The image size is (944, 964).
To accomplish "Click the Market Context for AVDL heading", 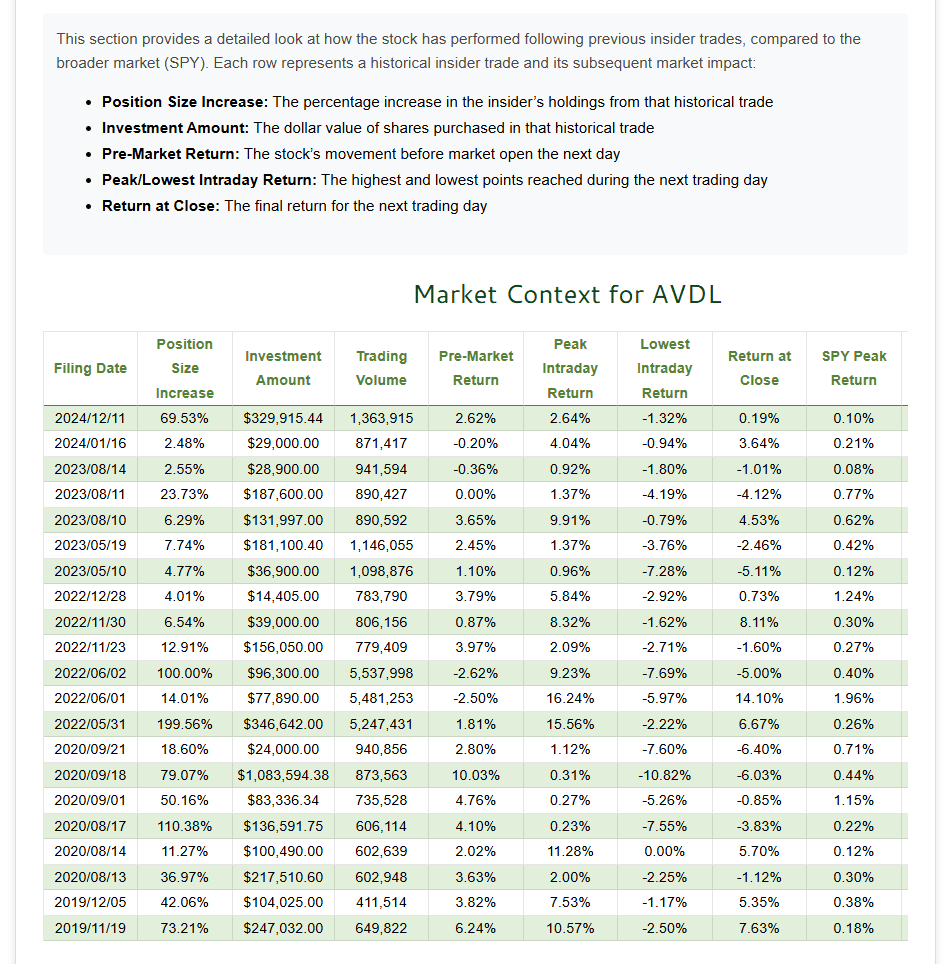I will click(x=567, y=294).
